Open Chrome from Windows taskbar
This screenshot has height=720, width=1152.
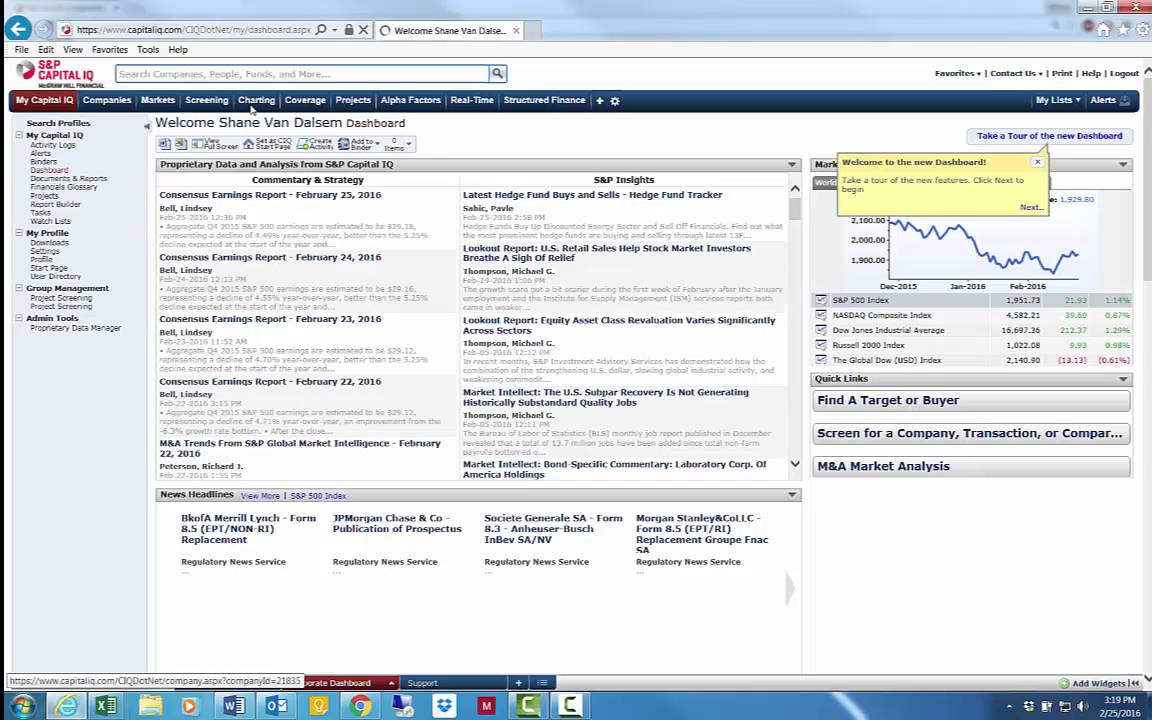click(360, 706)
